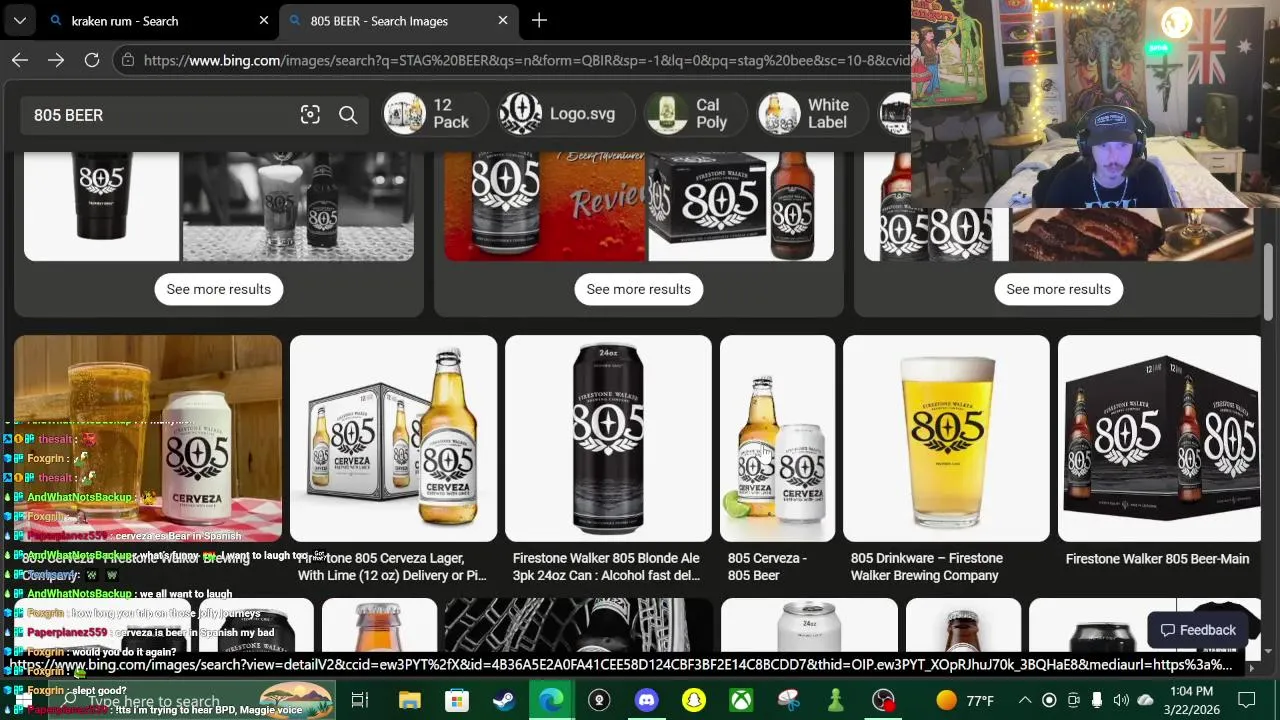
Task: Open the Firestone Walker 805 Beer-Main box image
Action: (1160, 438)
